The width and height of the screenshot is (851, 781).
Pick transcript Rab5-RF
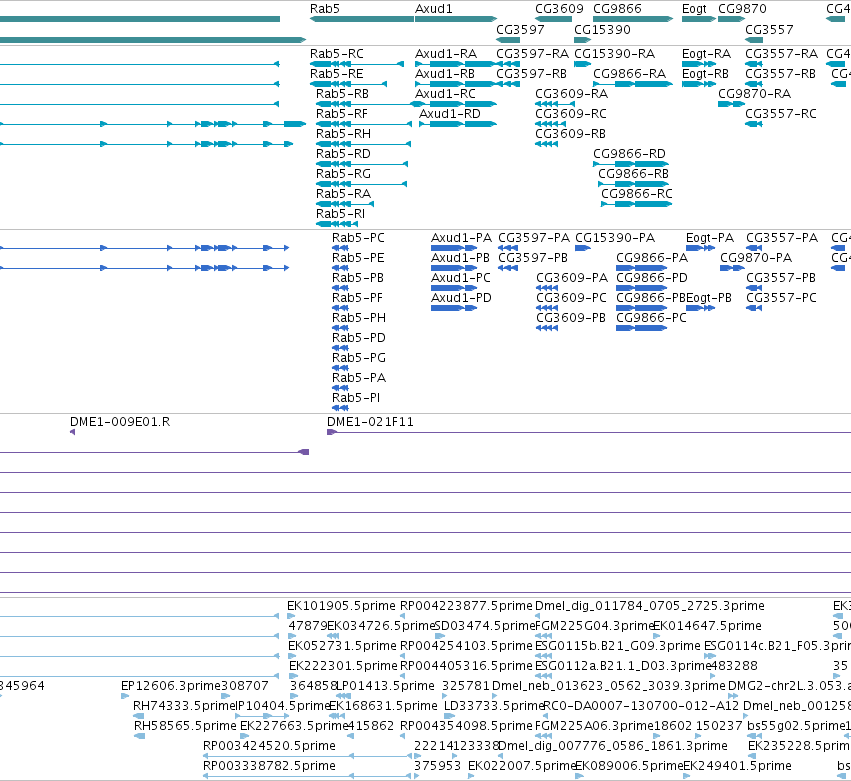pos(342,115)
